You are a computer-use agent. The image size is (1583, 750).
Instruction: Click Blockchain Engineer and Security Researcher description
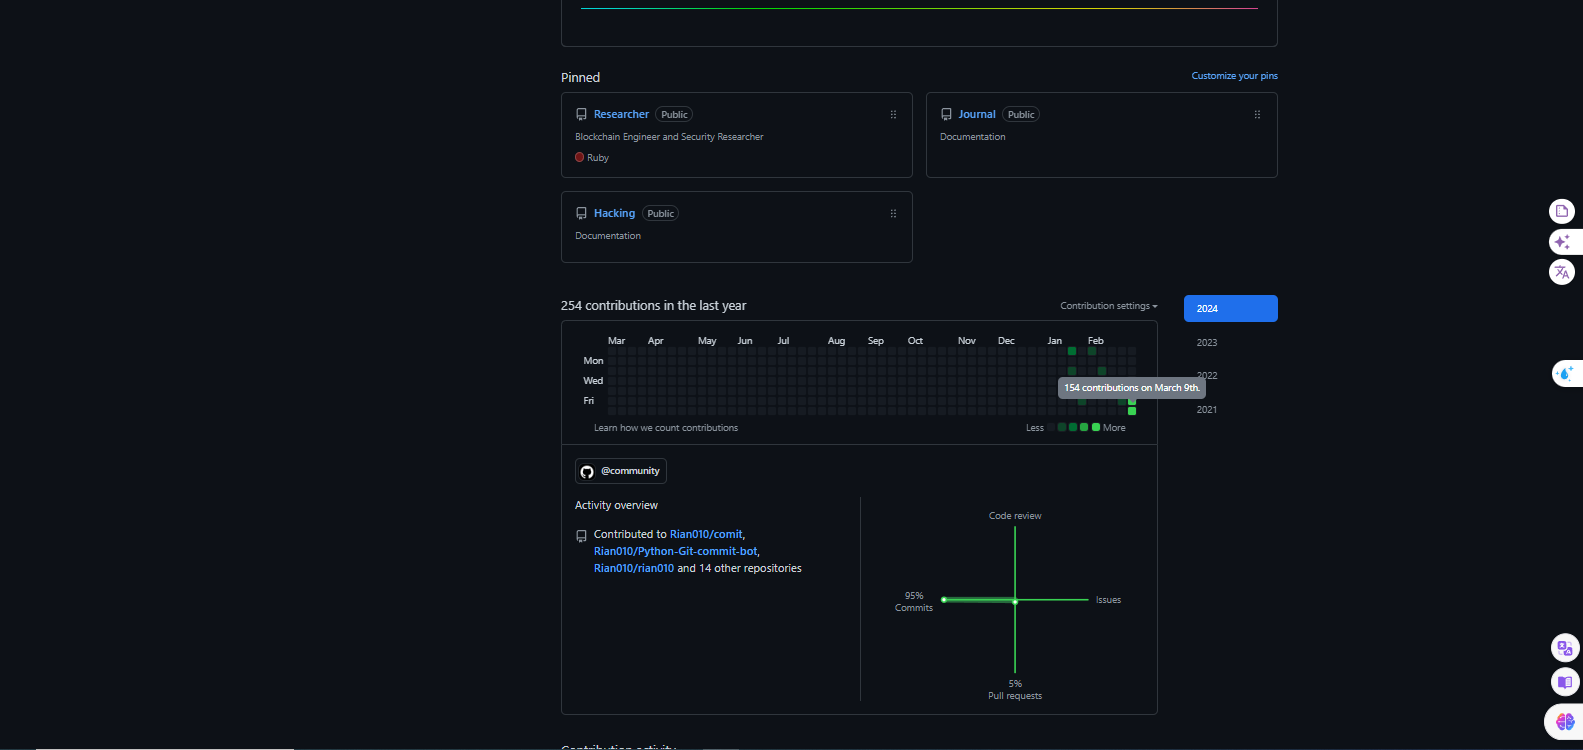(x=669, y=137)
